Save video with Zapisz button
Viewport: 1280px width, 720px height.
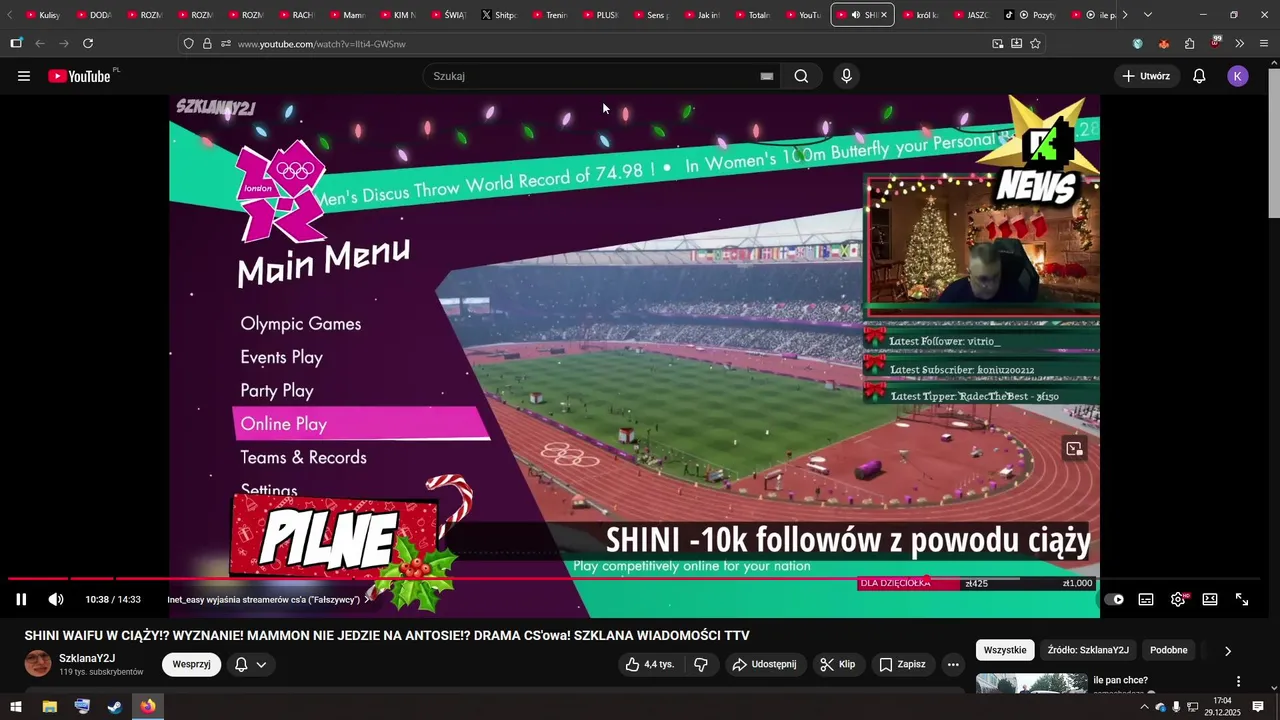click(x=902, y=664)
